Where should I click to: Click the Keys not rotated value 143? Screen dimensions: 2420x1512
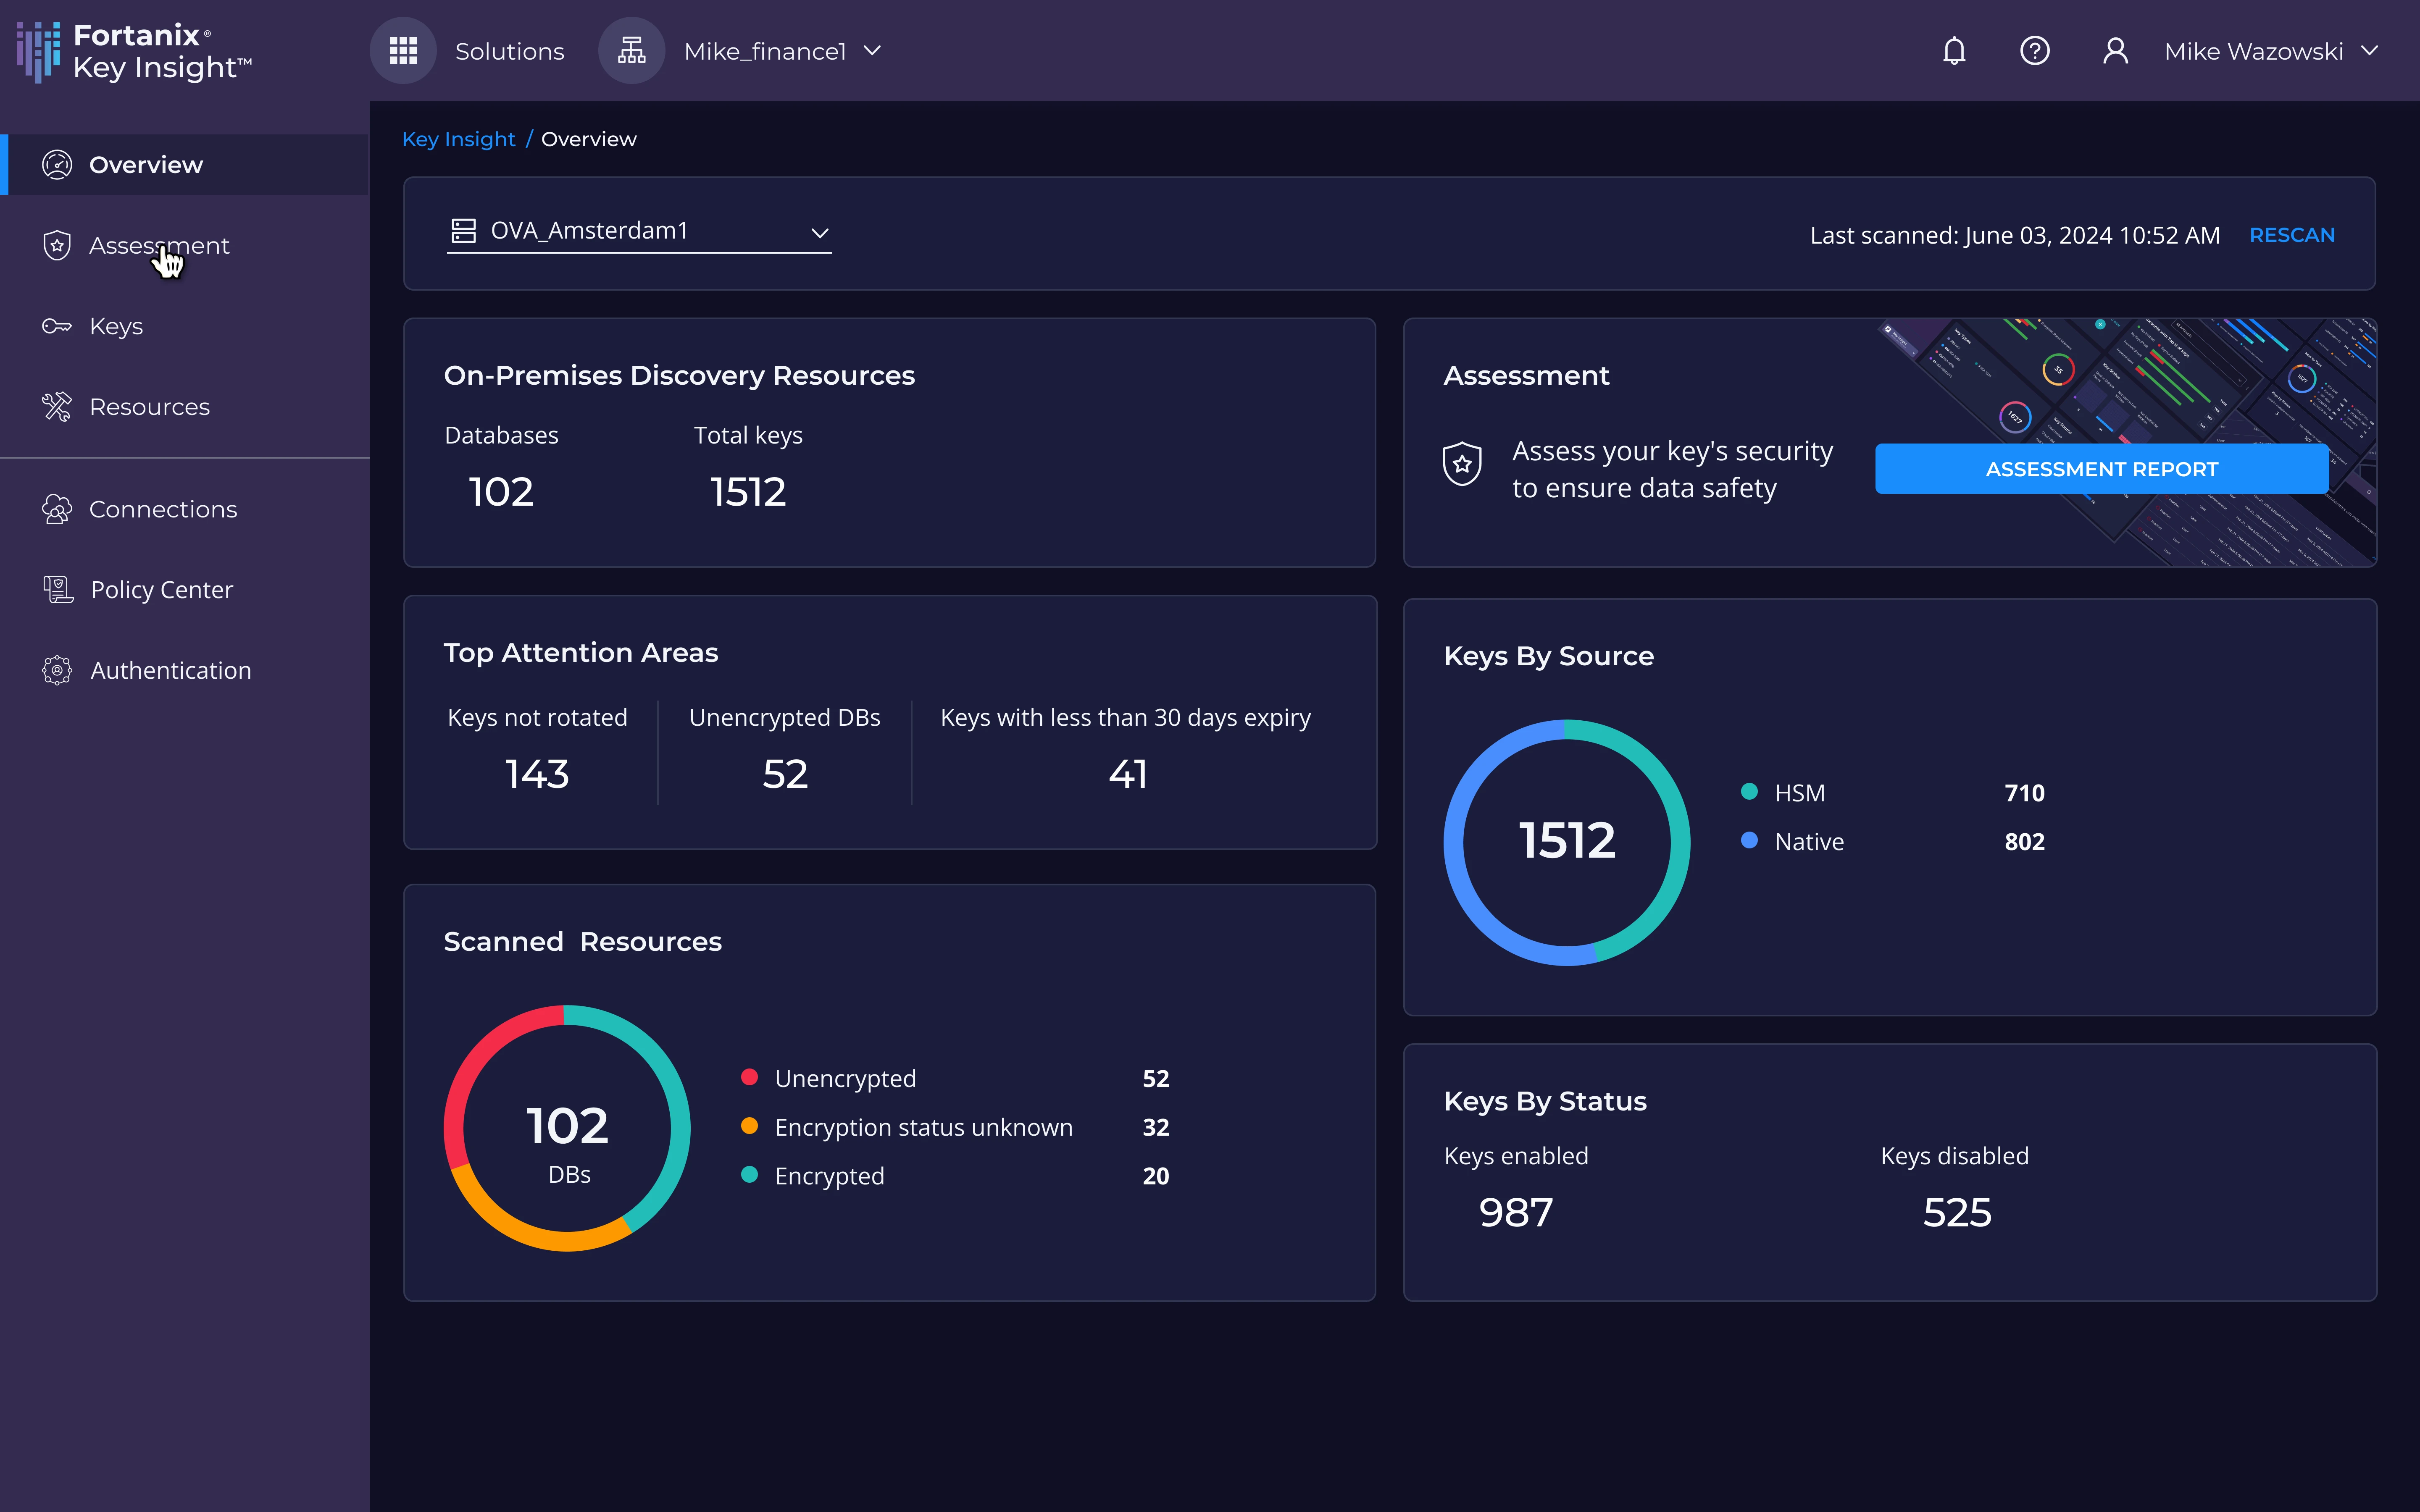pyautogui.click(x=537, y=775)
